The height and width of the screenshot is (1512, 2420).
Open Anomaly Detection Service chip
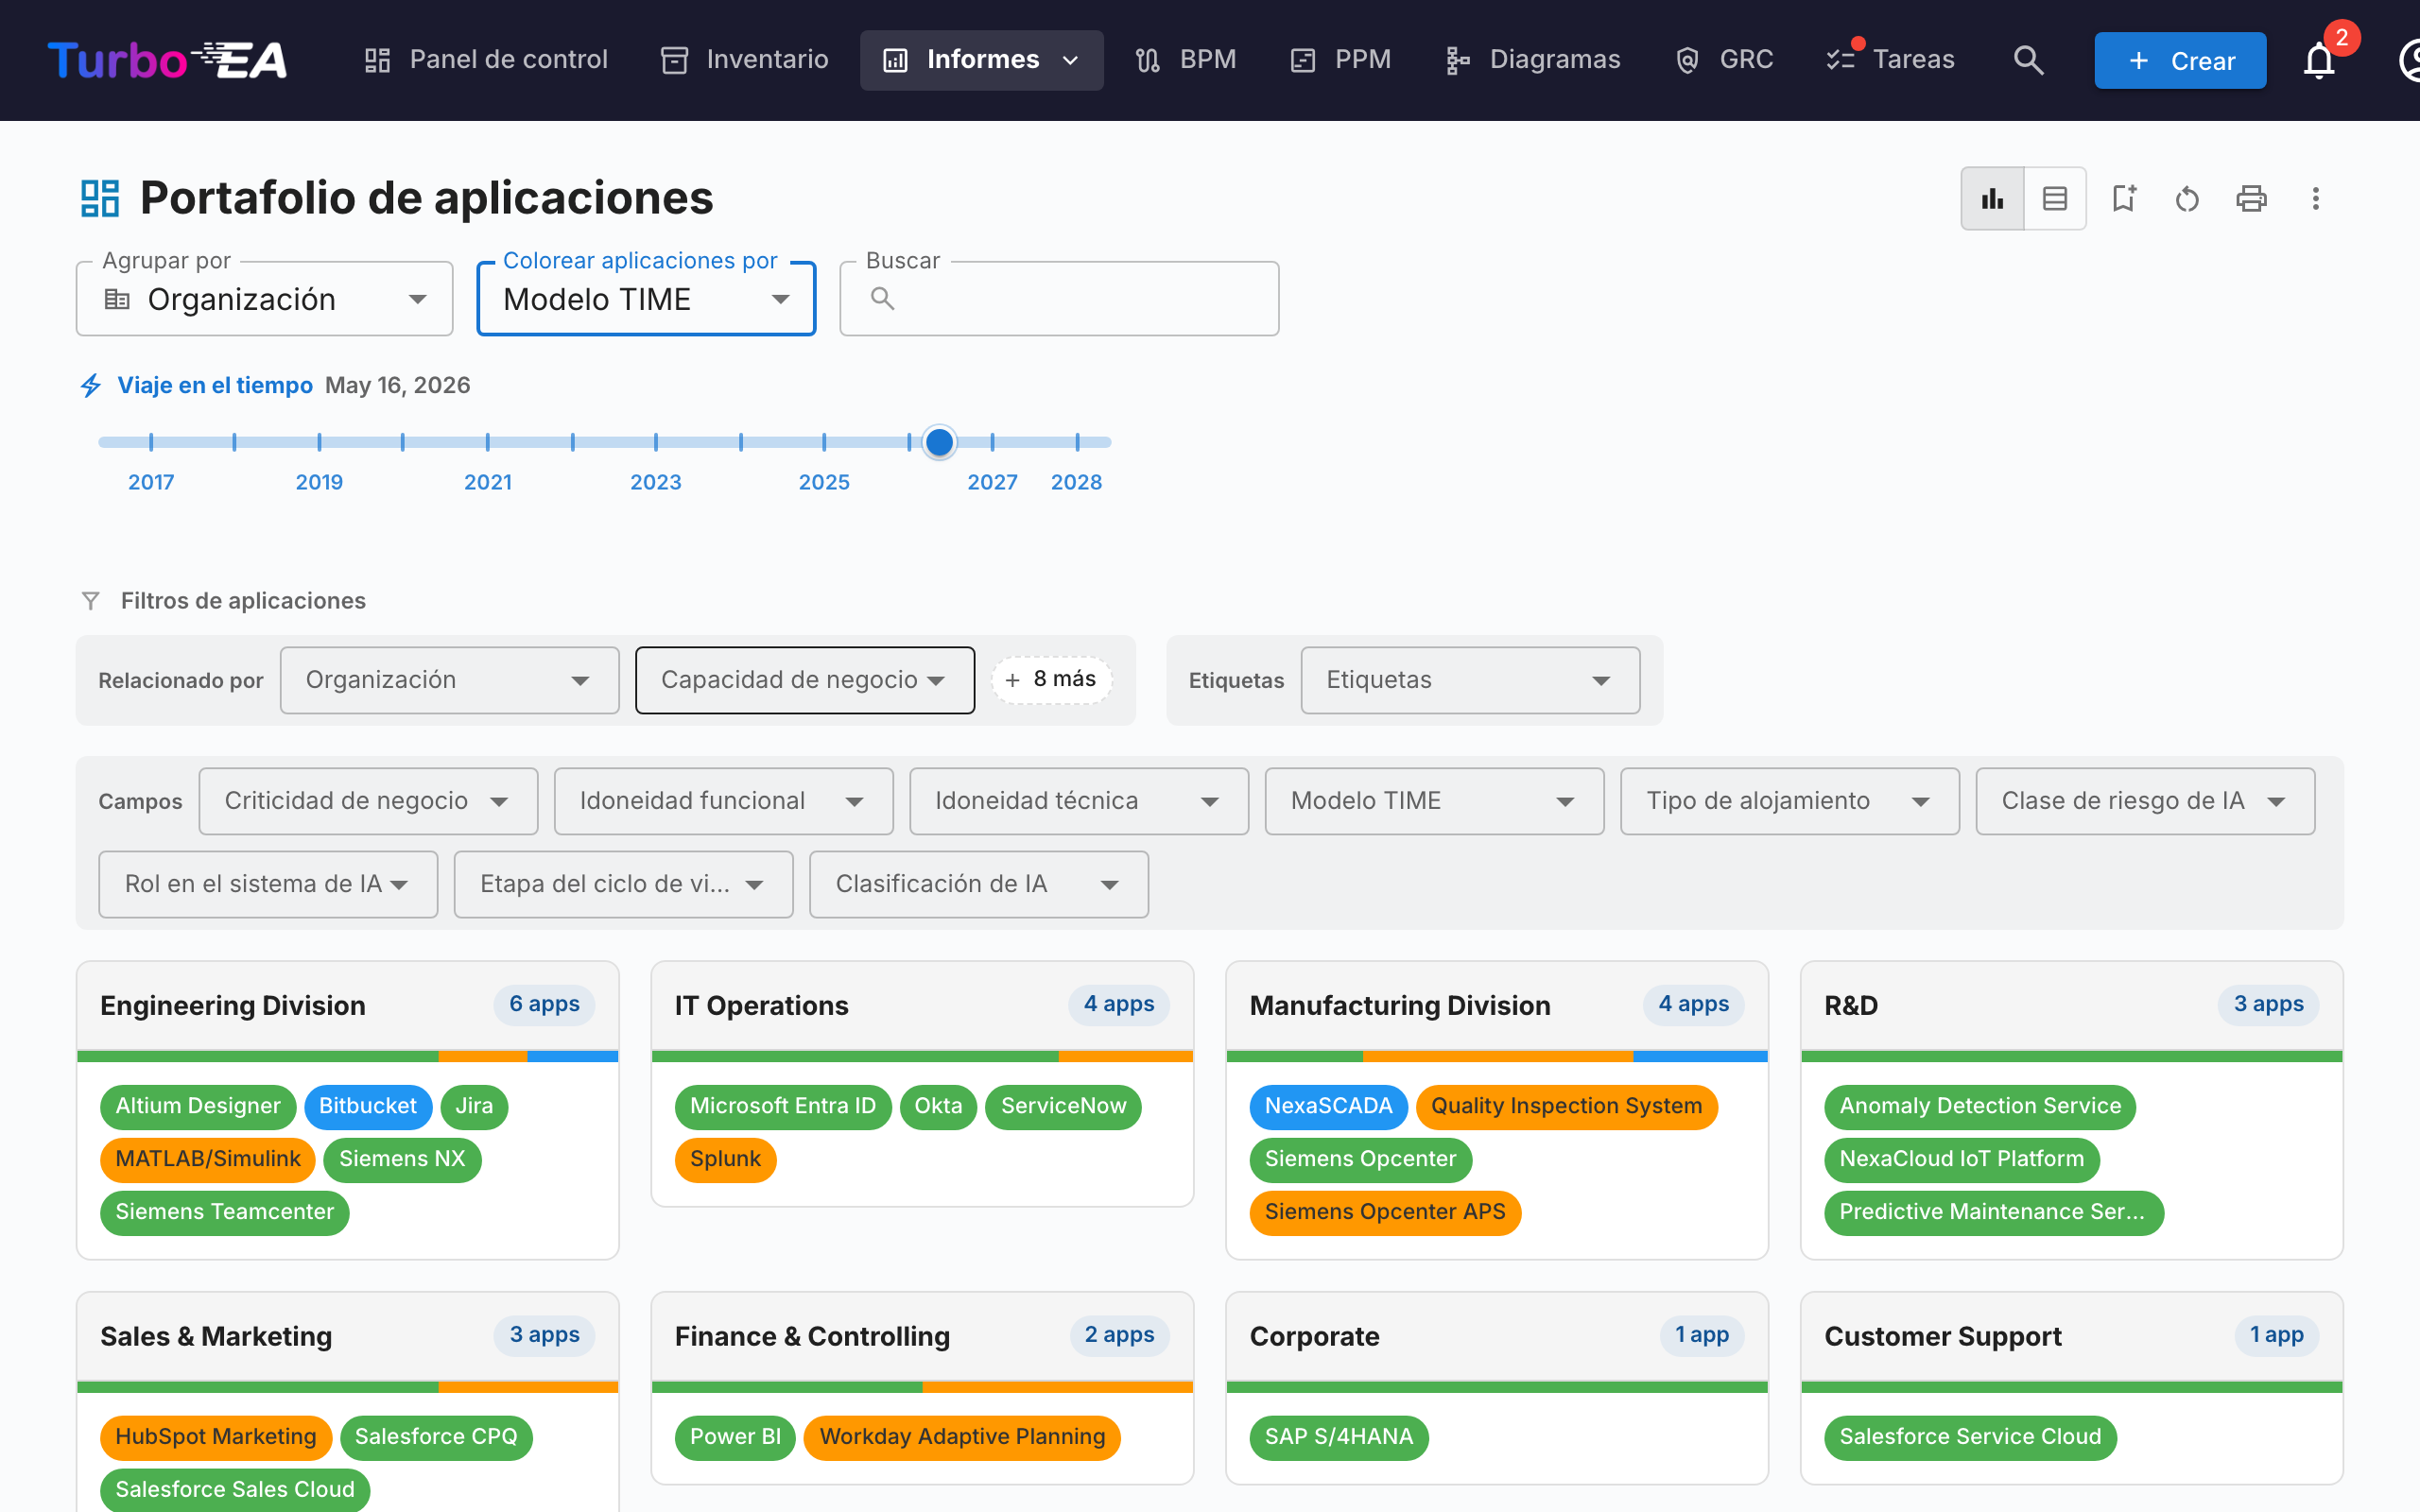(1979, 1106)
